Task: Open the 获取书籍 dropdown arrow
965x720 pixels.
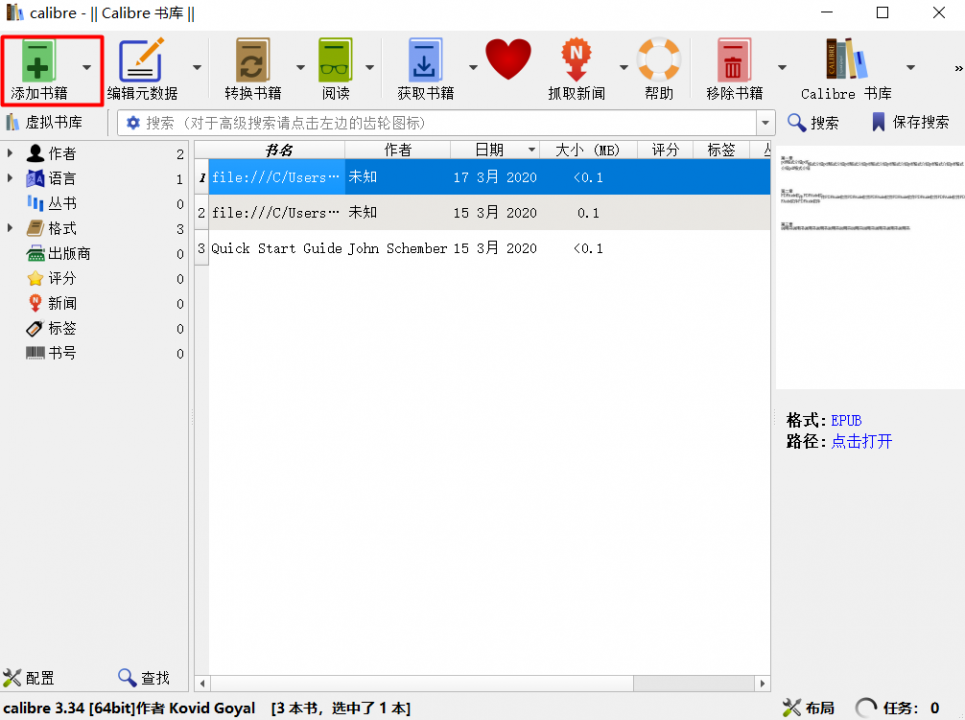Action: [473, 68]
